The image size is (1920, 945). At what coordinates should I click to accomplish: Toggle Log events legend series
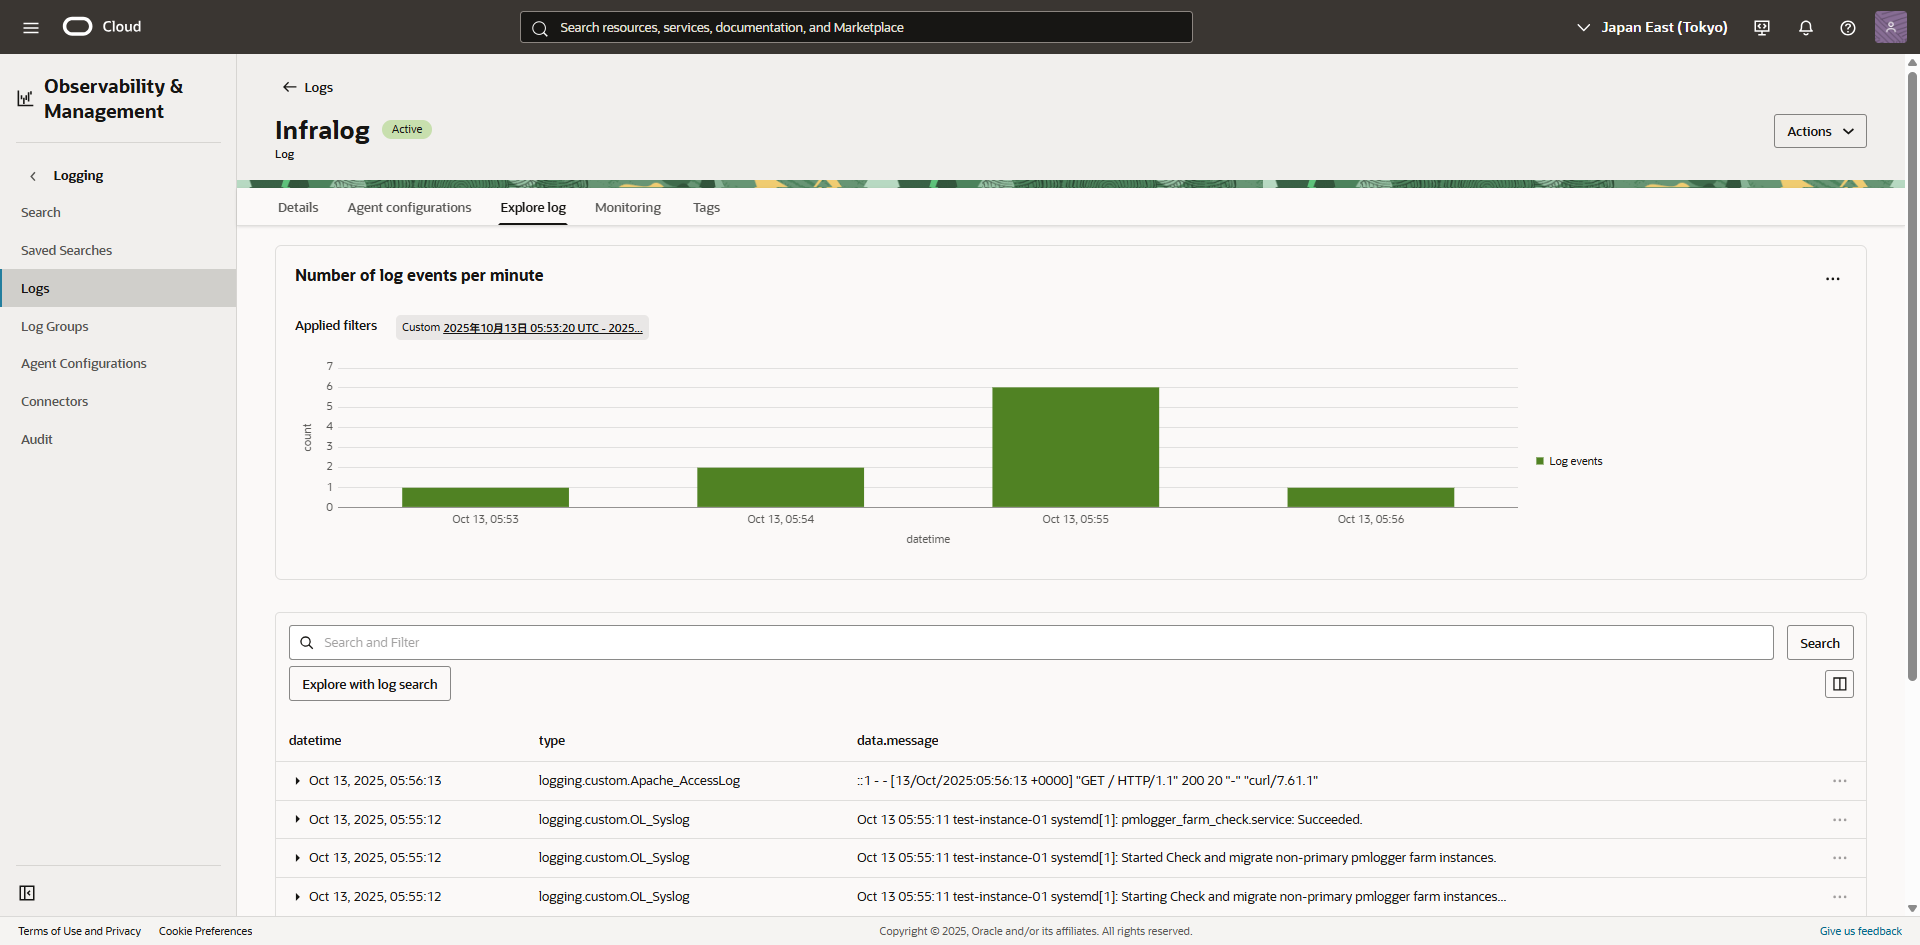pos(1568,461)
